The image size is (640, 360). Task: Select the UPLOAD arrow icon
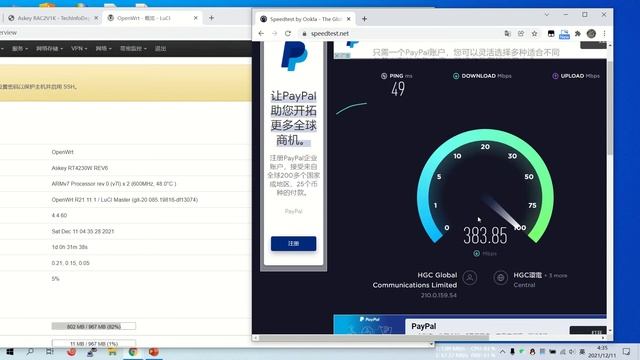tap(555, 76)
